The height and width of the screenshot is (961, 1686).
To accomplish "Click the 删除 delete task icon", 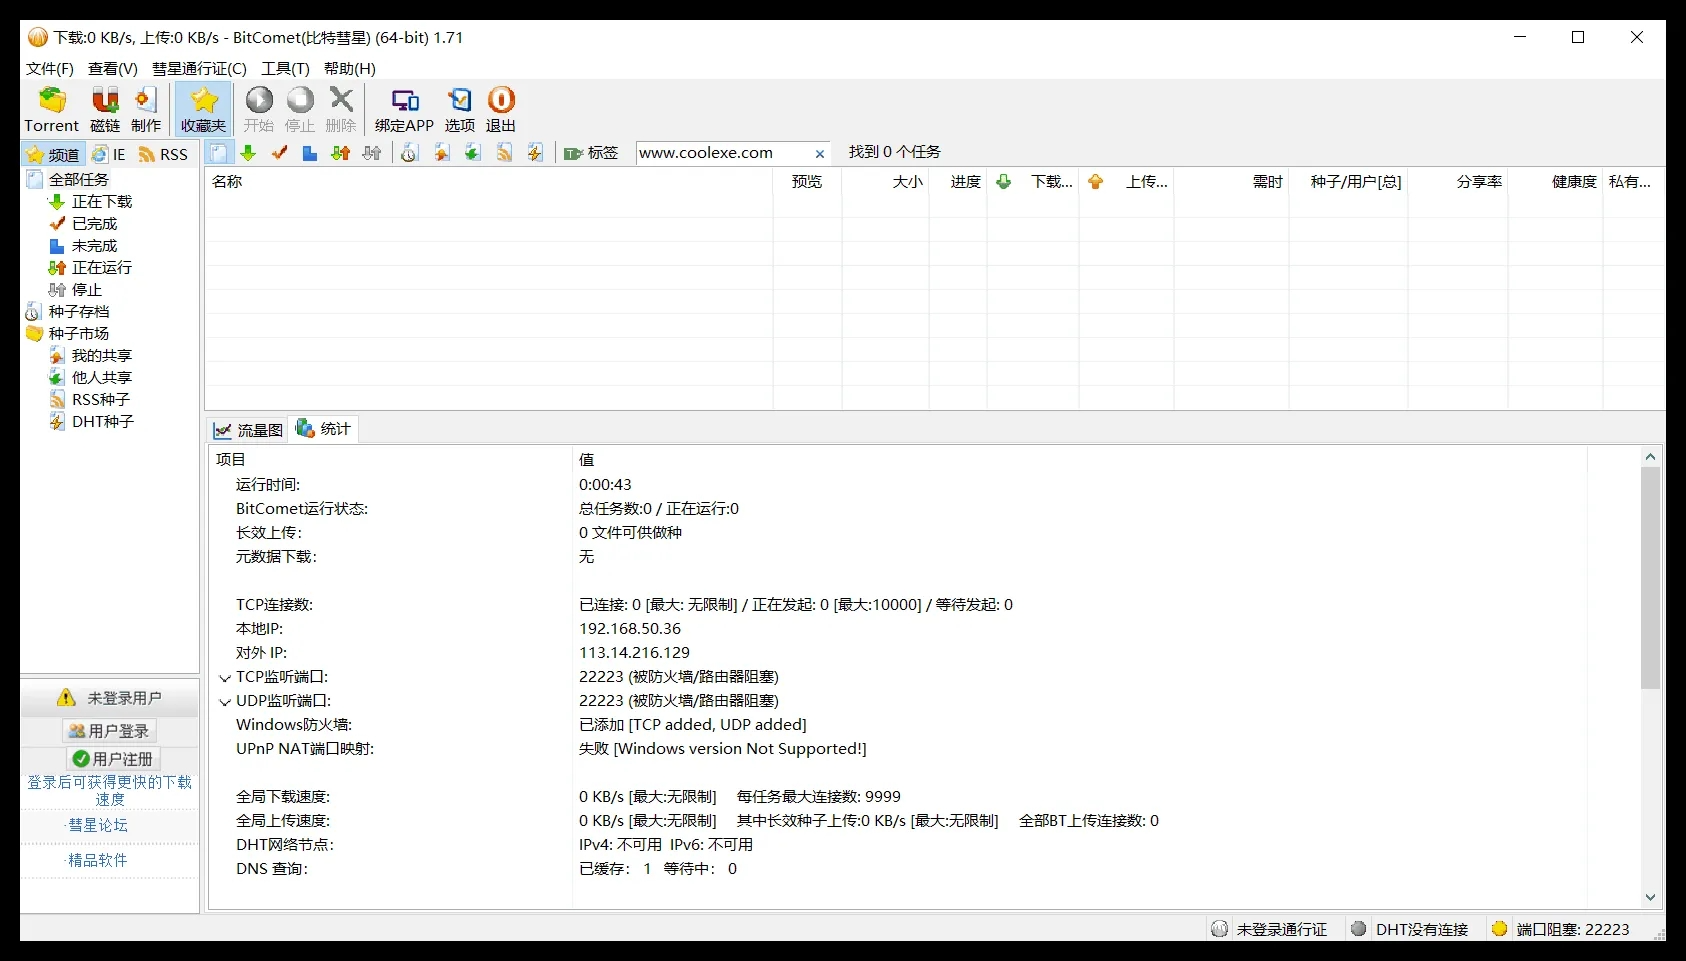I will (x=341, y=109).
